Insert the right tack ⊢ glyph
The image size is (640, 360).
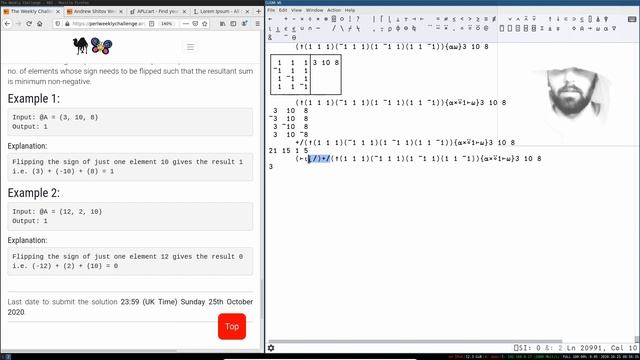pos(422,19)
